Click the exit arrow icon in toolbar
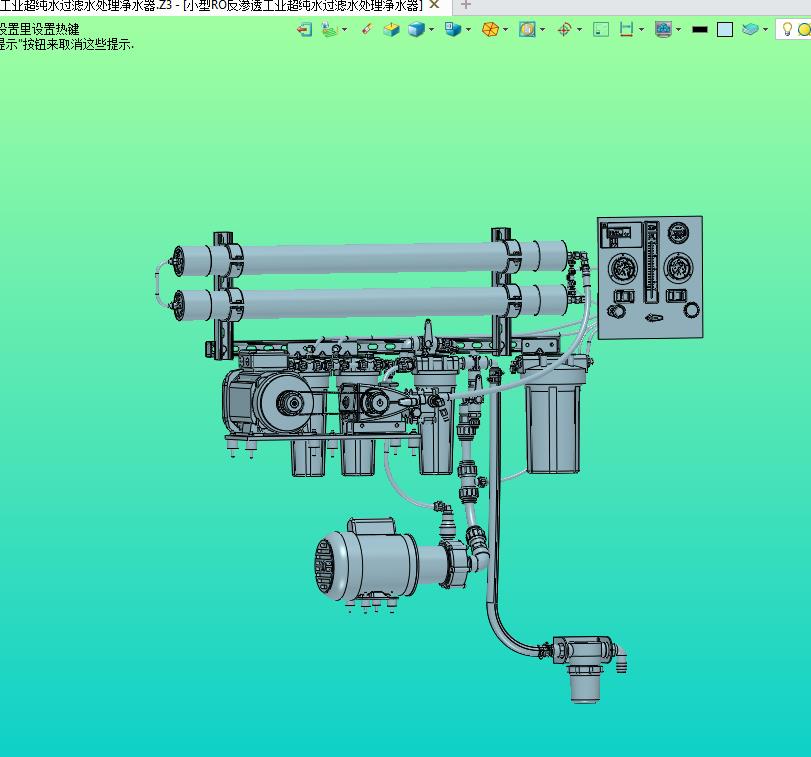811x757 pixels. click(304, 29)
